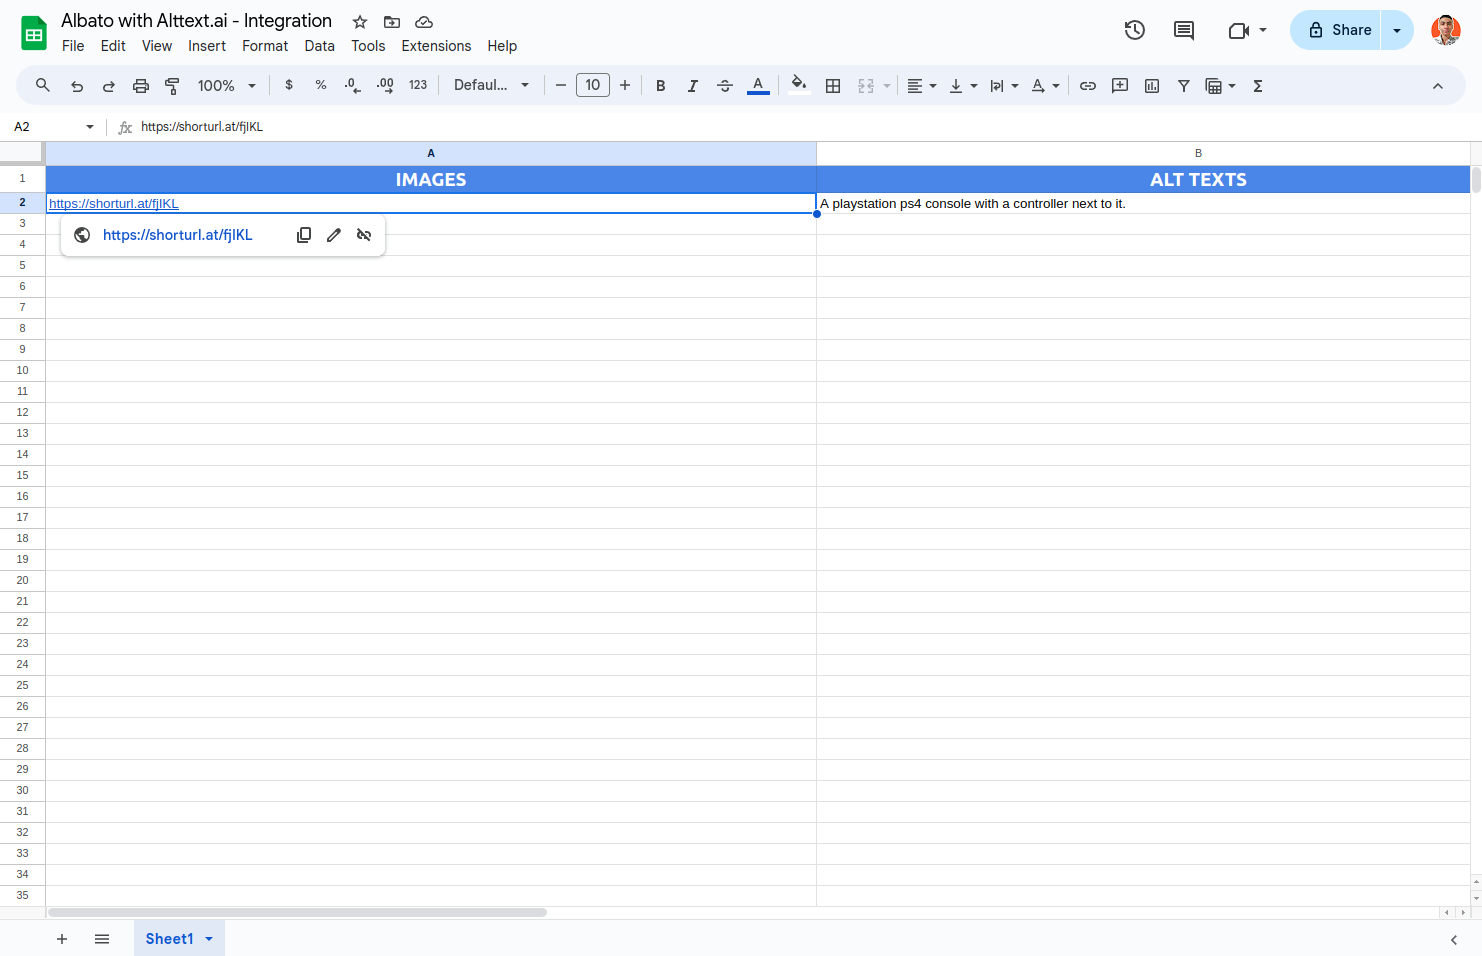This screenshot has width=1482, height=956.
Task: Open the fill color picker
Action: pos(798,86)
